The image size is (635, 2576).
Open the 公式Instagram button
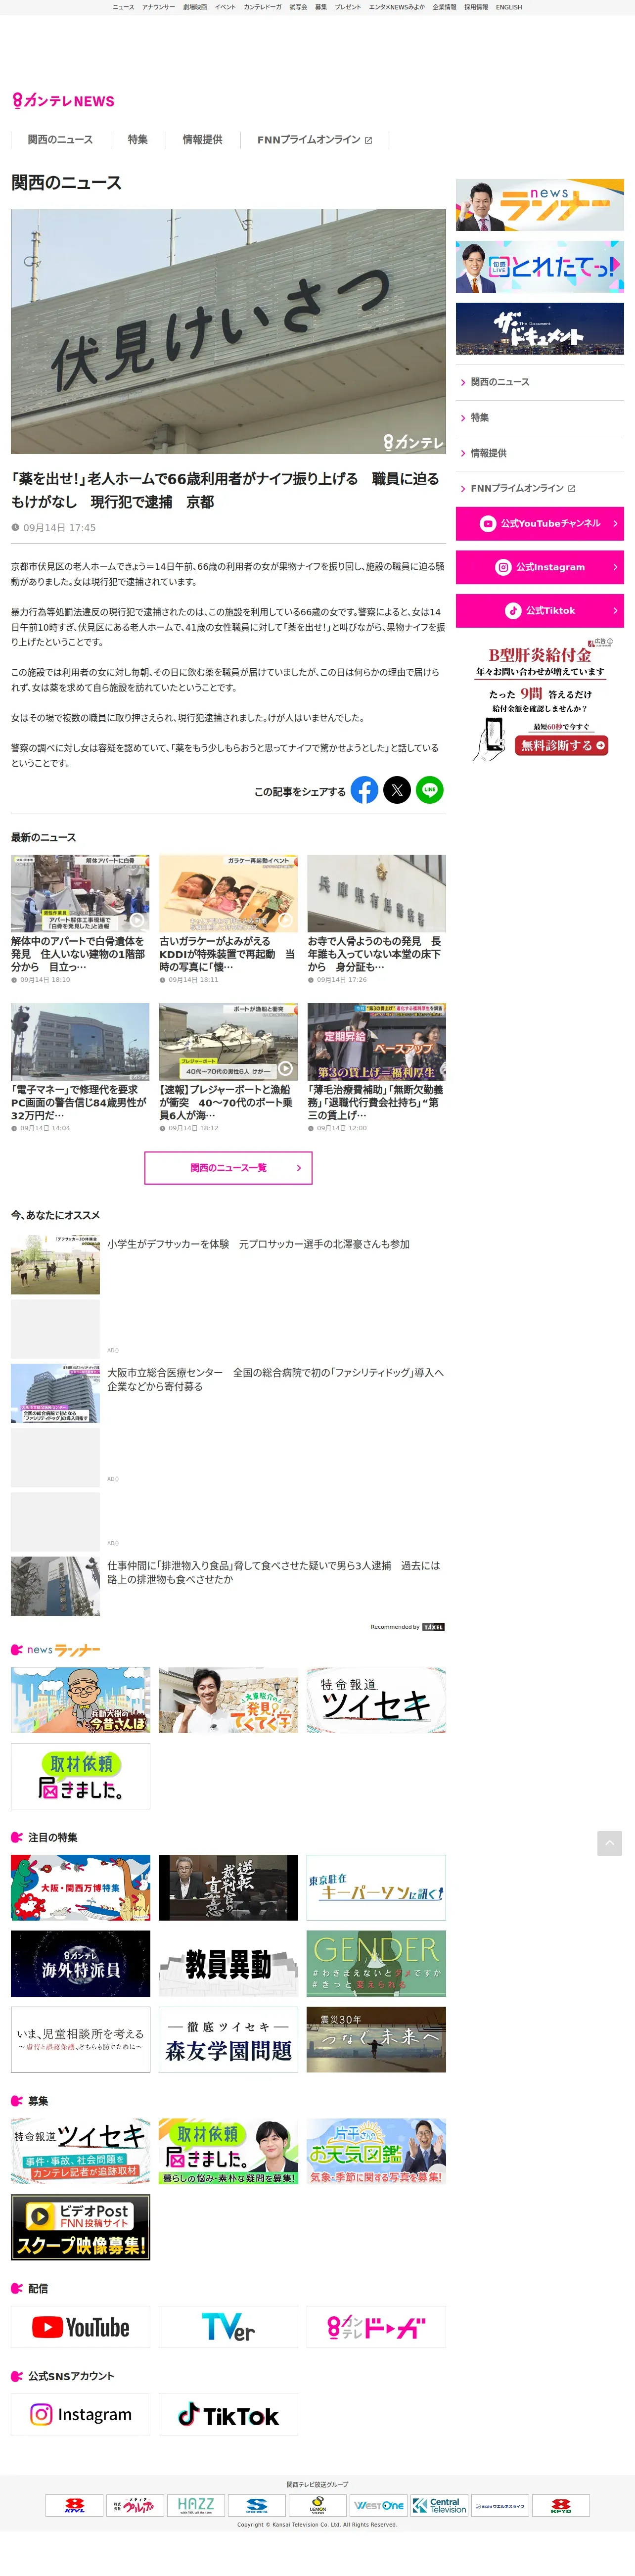pyautogui.click(x=540, y=567)
